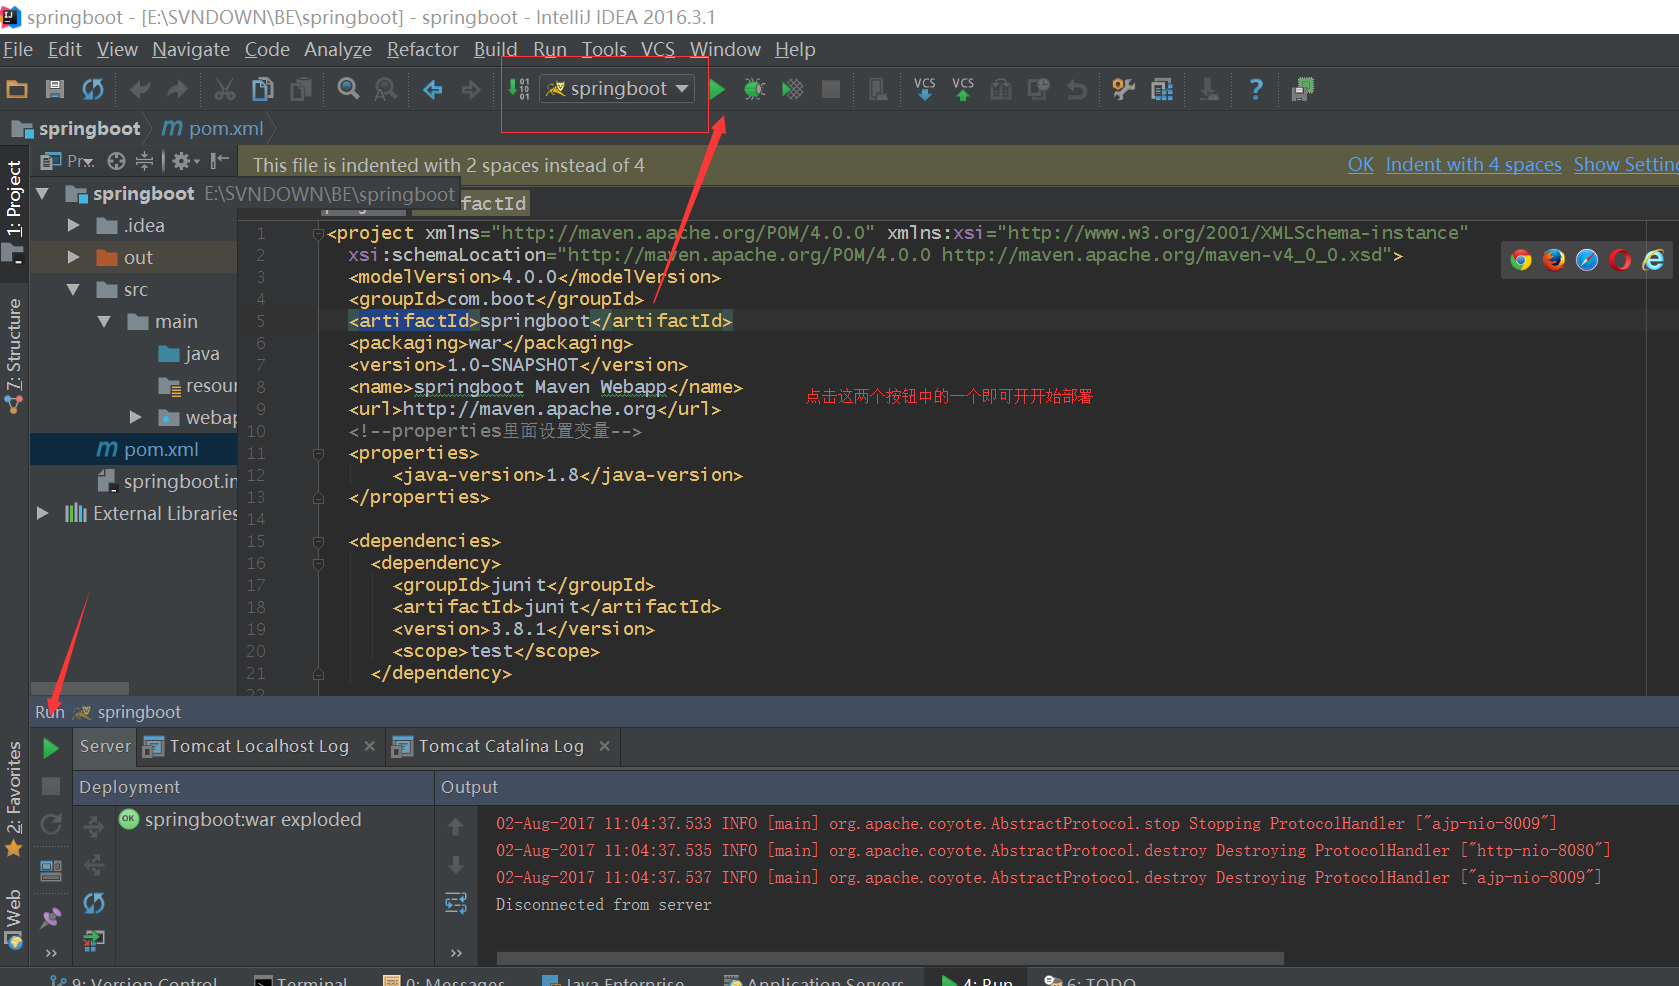Open the VCS menu
Image resolution: width=1679 pixels, height=986 pixels.
point(657,49)
